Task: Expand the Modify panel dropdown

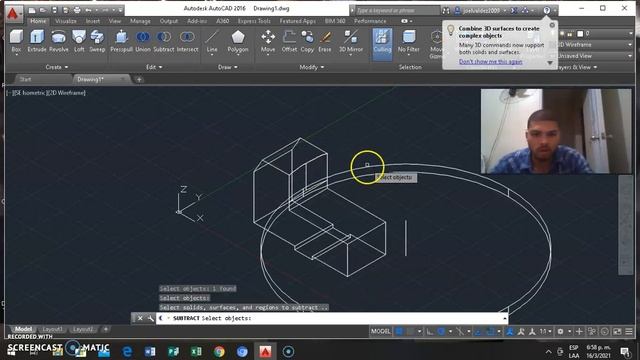Action: pyautogui.click(x=312, y=67)
